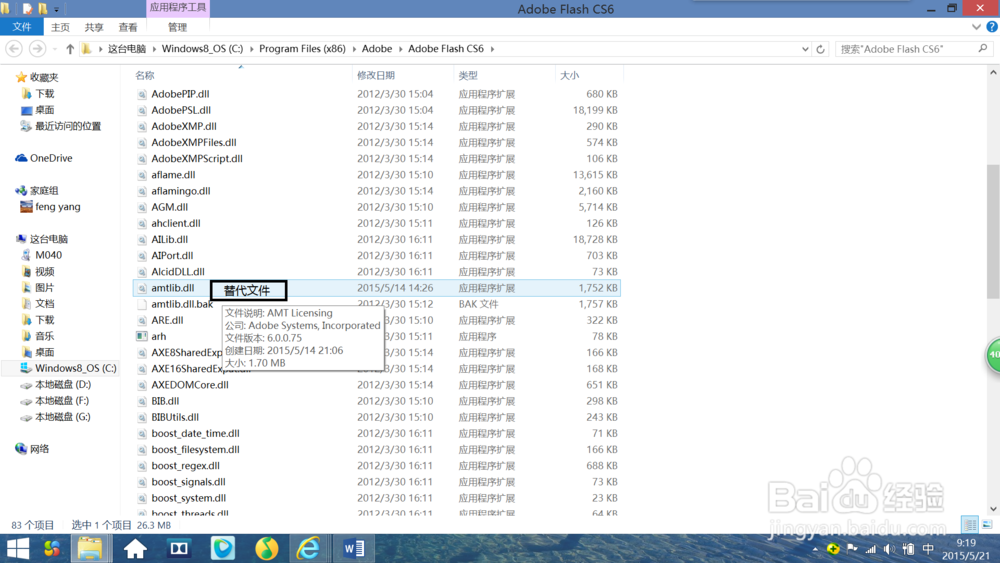Switch to large icons view
The image size is (1000, 563).
(x=987, y=525)
